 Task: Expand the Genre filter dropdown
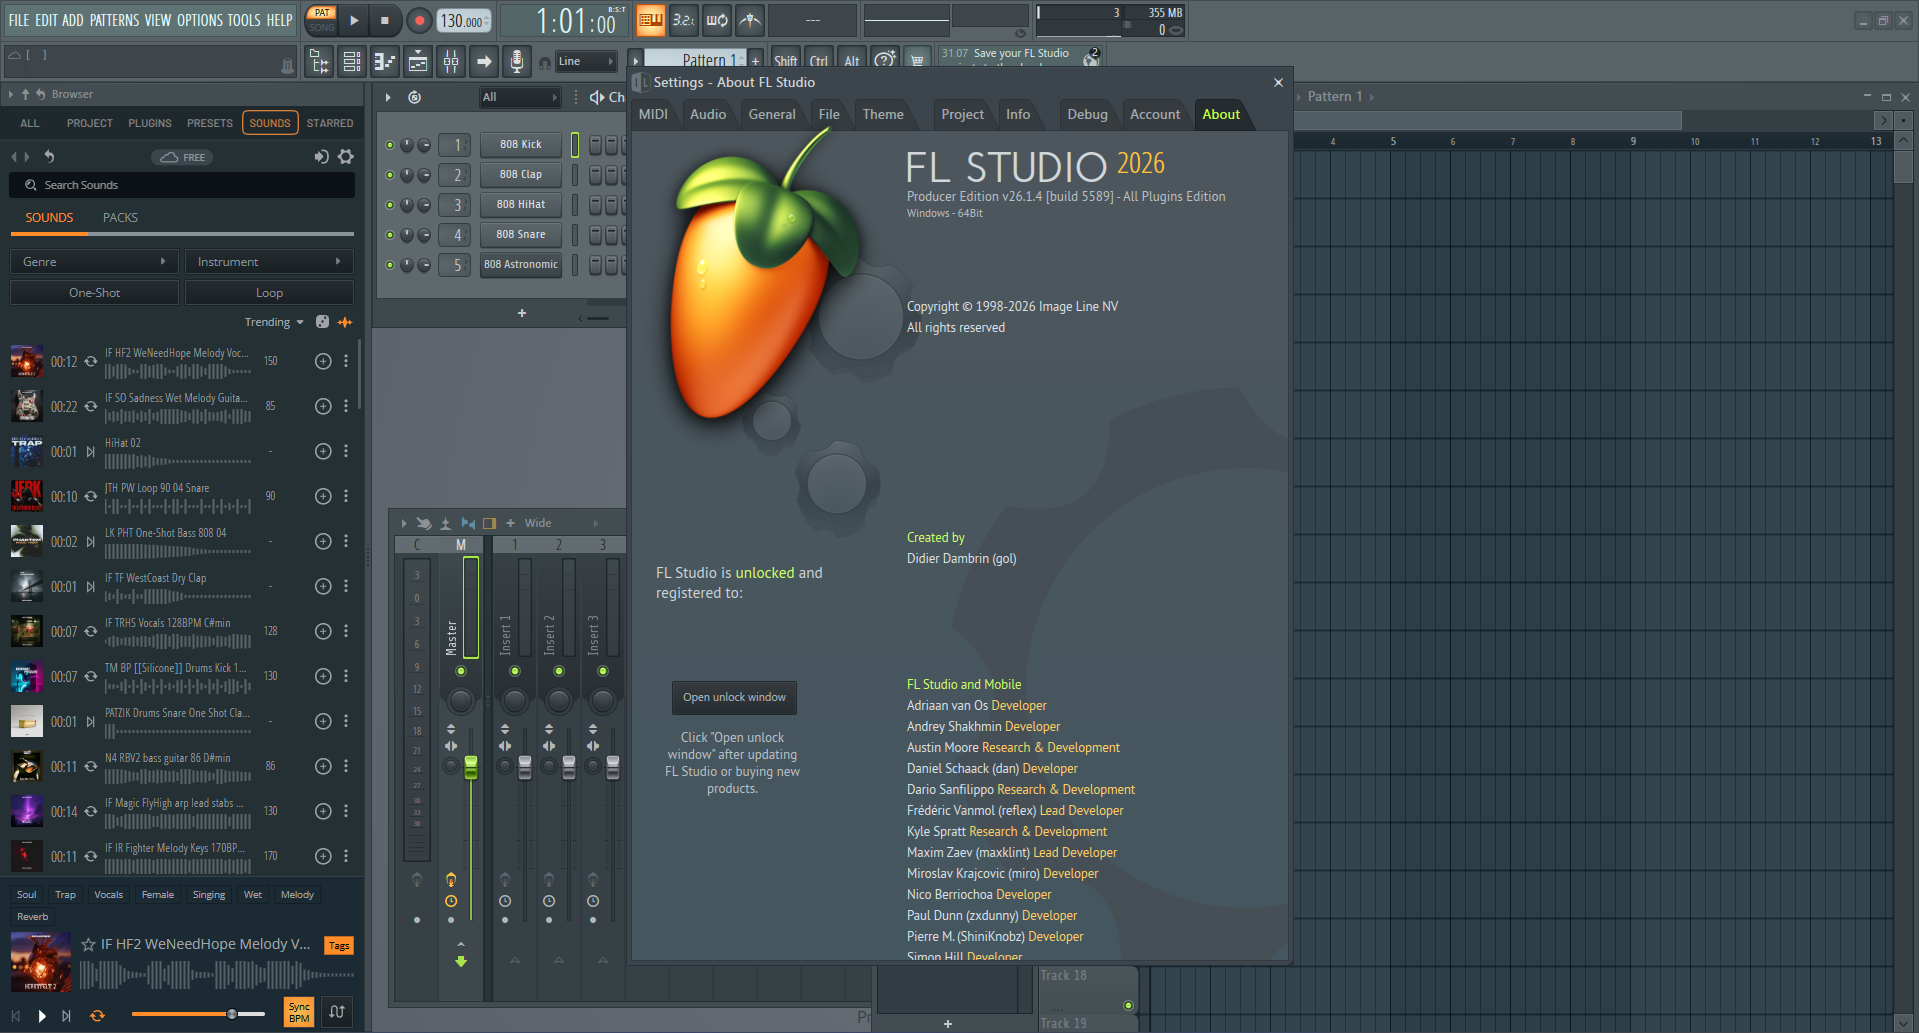(94, 262)
